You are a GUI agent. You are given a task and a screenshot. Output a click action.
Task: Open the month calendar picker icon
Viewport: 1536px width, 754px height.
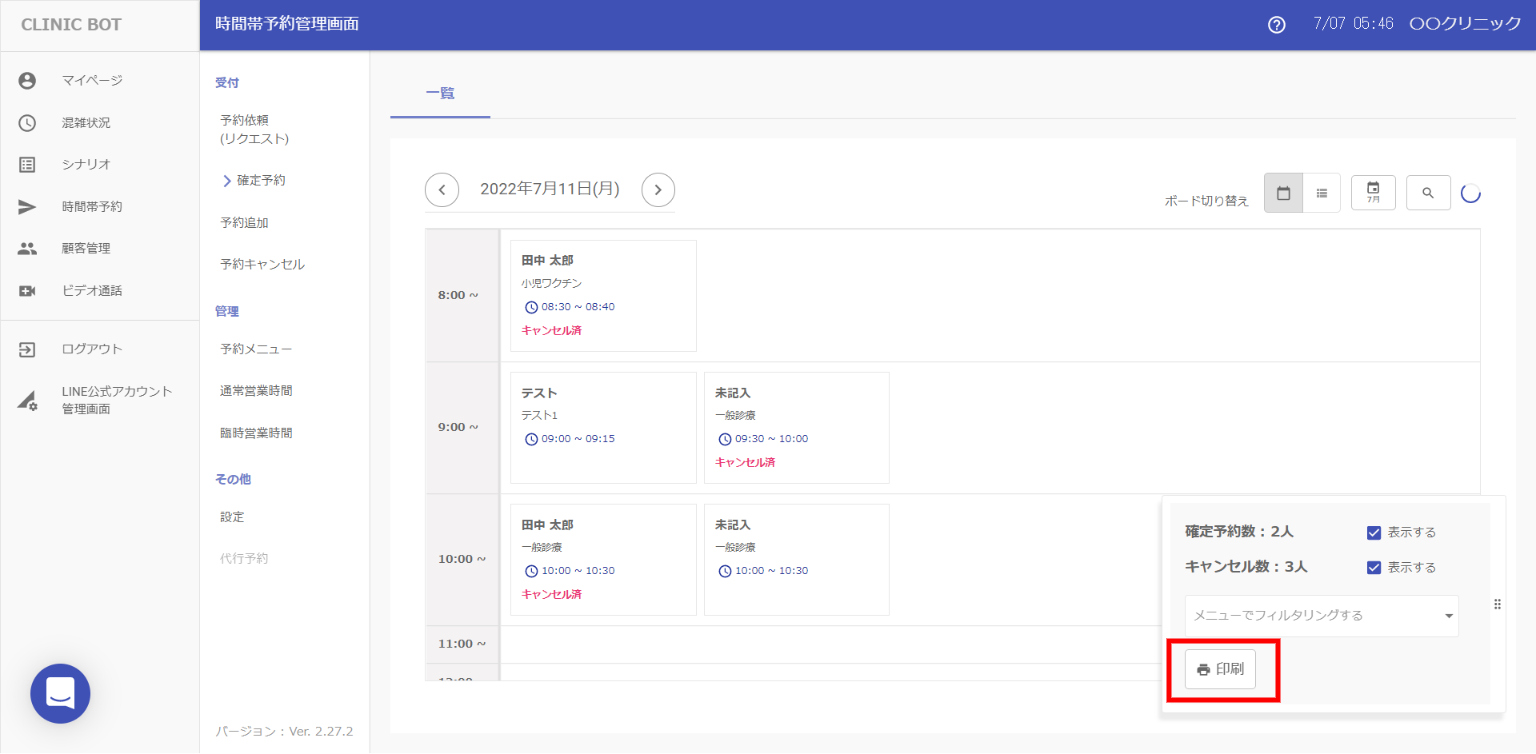(1373, 193)
